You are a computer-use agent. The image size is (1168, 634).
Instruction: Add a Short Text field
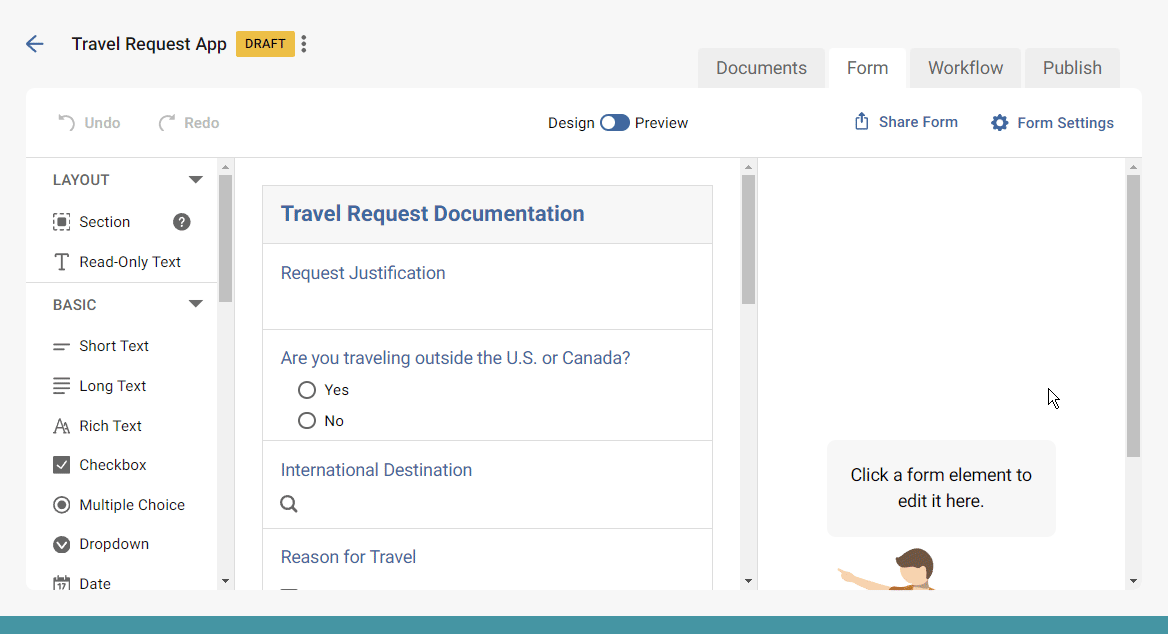113,345
